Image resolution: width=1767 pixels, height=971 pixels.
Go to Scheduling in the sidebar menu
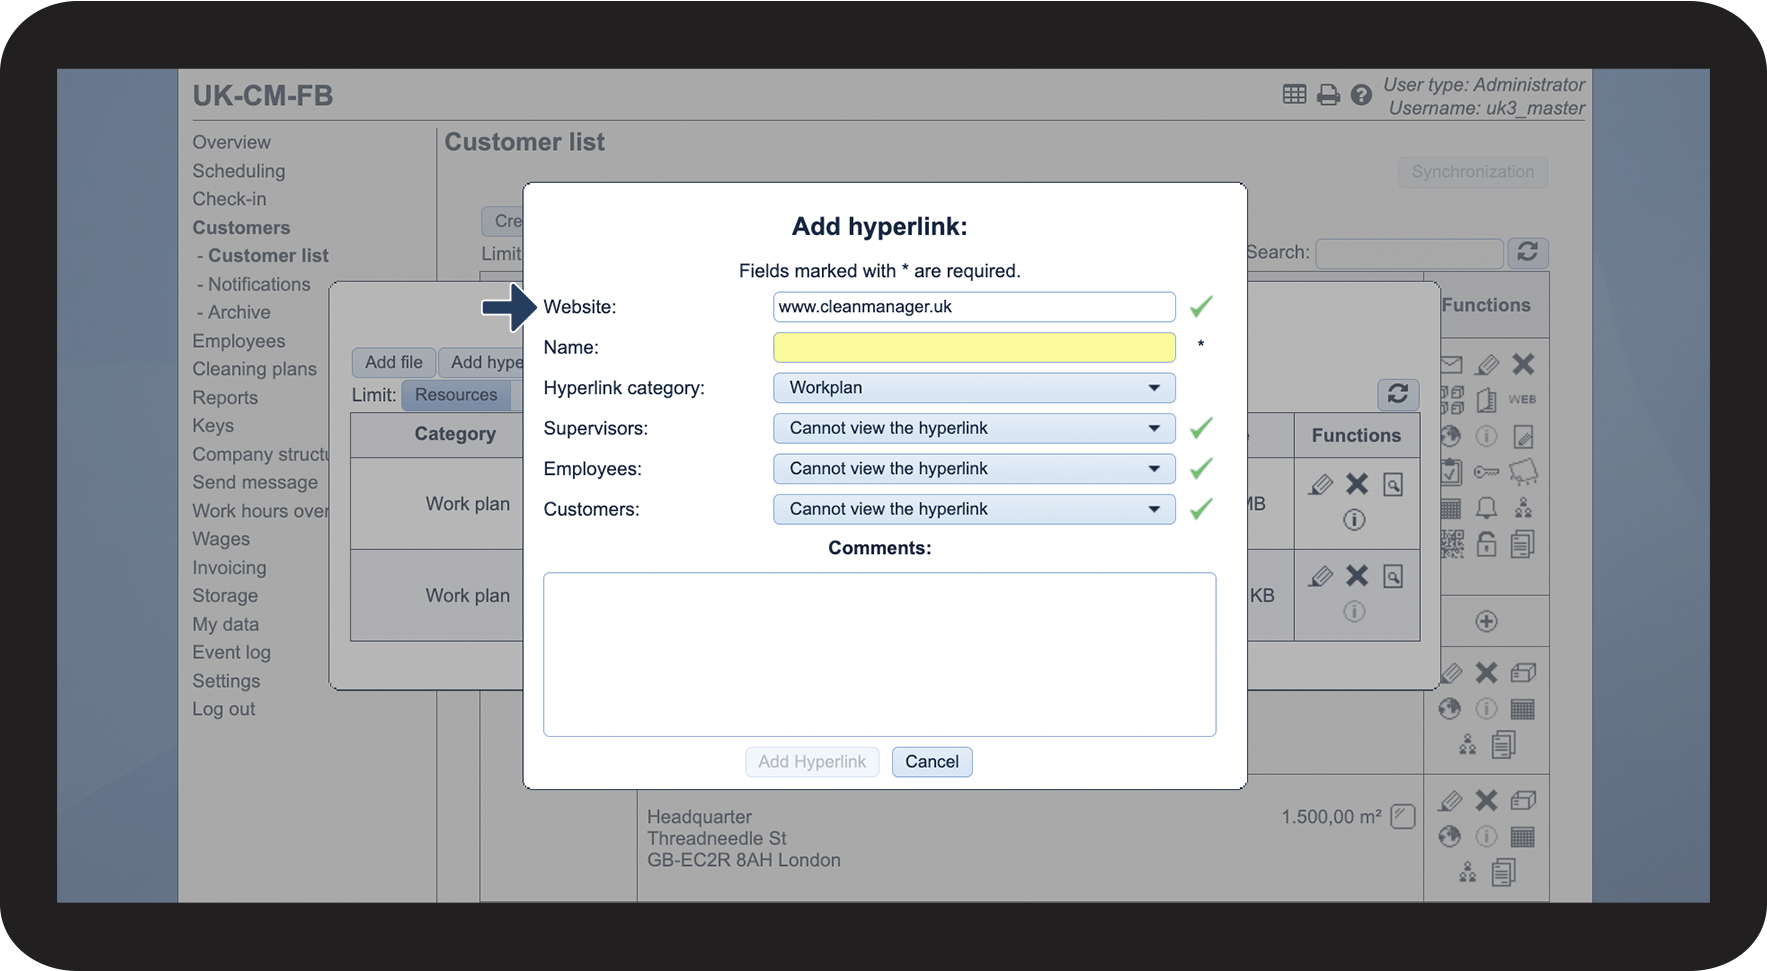(239, 171)
